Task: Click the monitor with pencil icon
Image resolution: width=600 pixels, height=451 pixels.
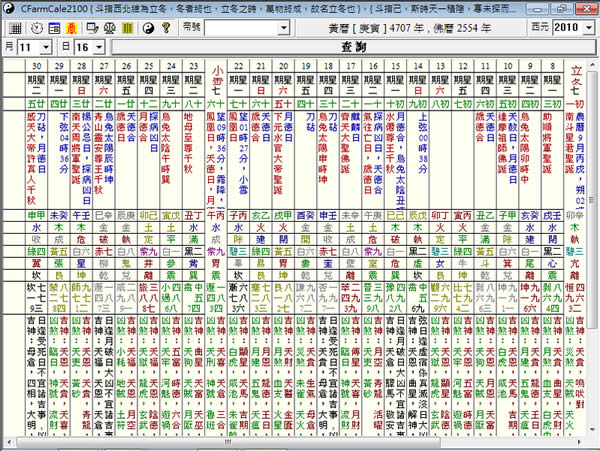Action: (92, 28)
